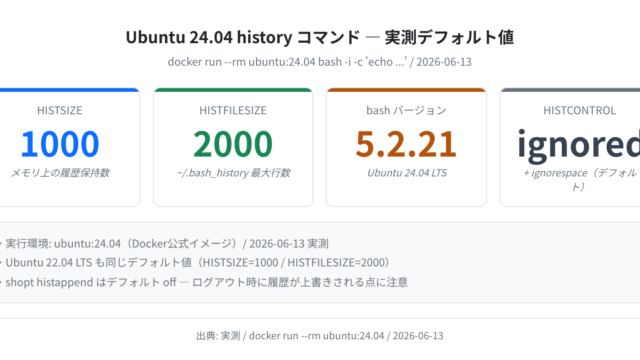
Task: Click the 出典 source footer text
Action: point(320,336)
